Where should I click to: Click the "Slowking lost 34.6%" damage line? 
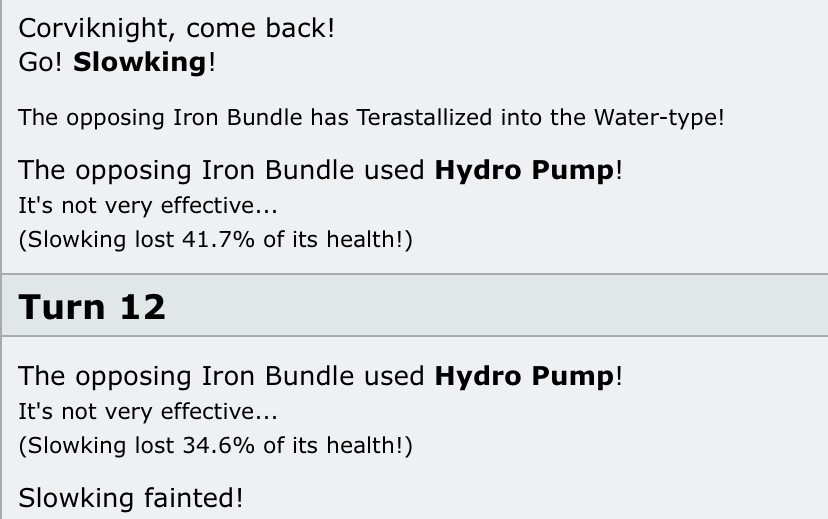215,445
